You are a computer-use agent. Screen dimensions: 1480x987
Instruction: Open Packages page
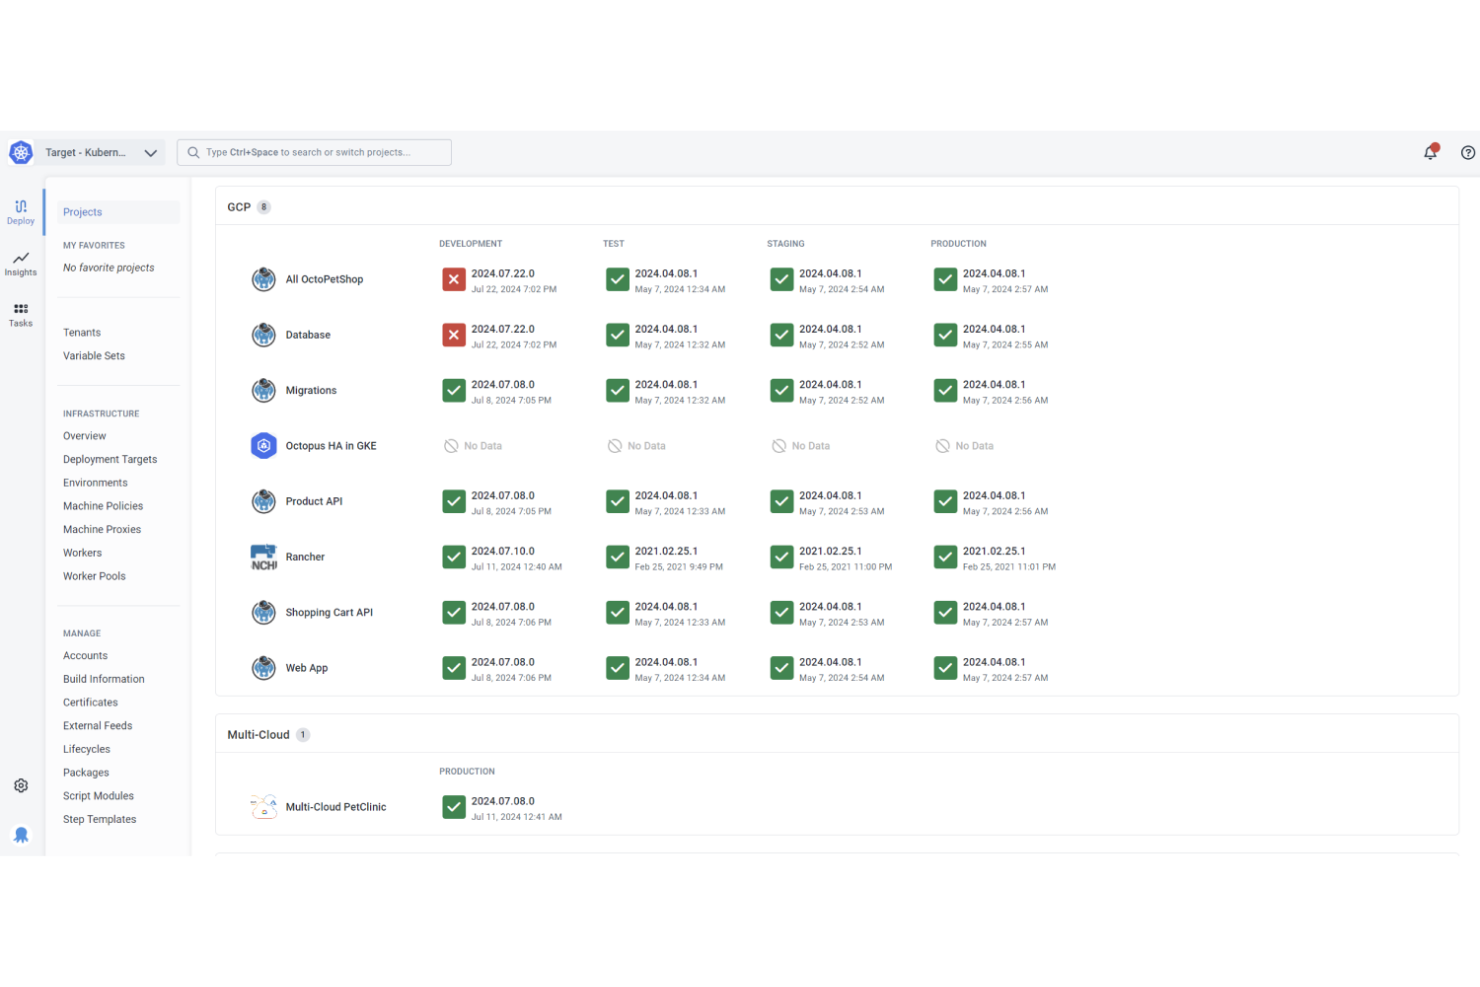pyautogui.click(x=86, y=773)
